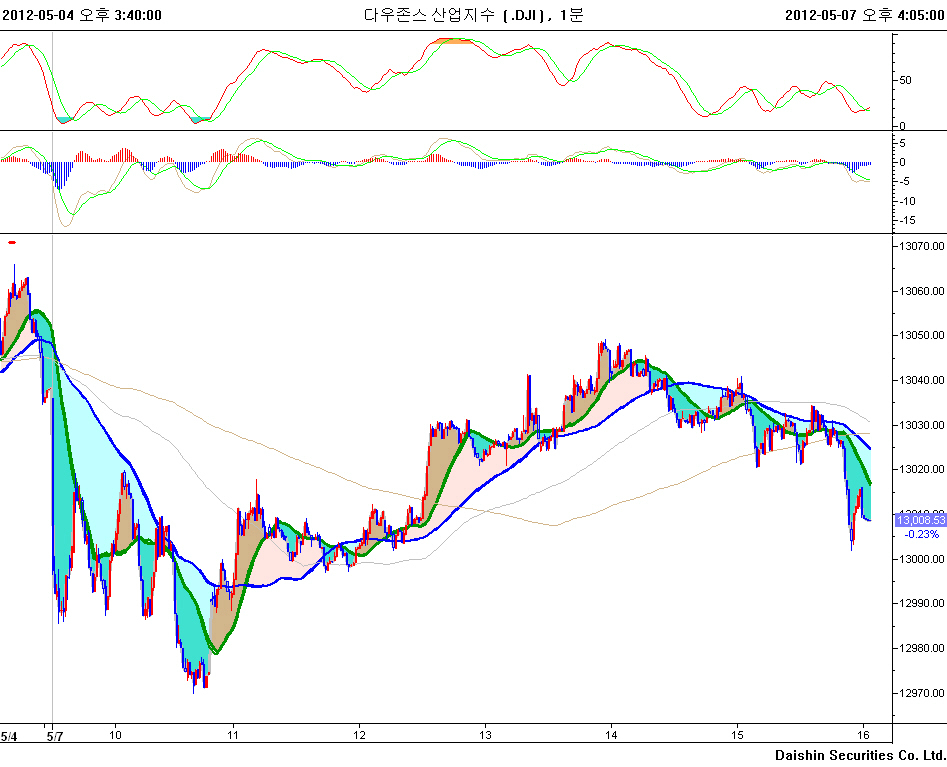Click the 14 o'clock time axis label
The width and height of the screenshot is (947, 767).
pos(611,735)
